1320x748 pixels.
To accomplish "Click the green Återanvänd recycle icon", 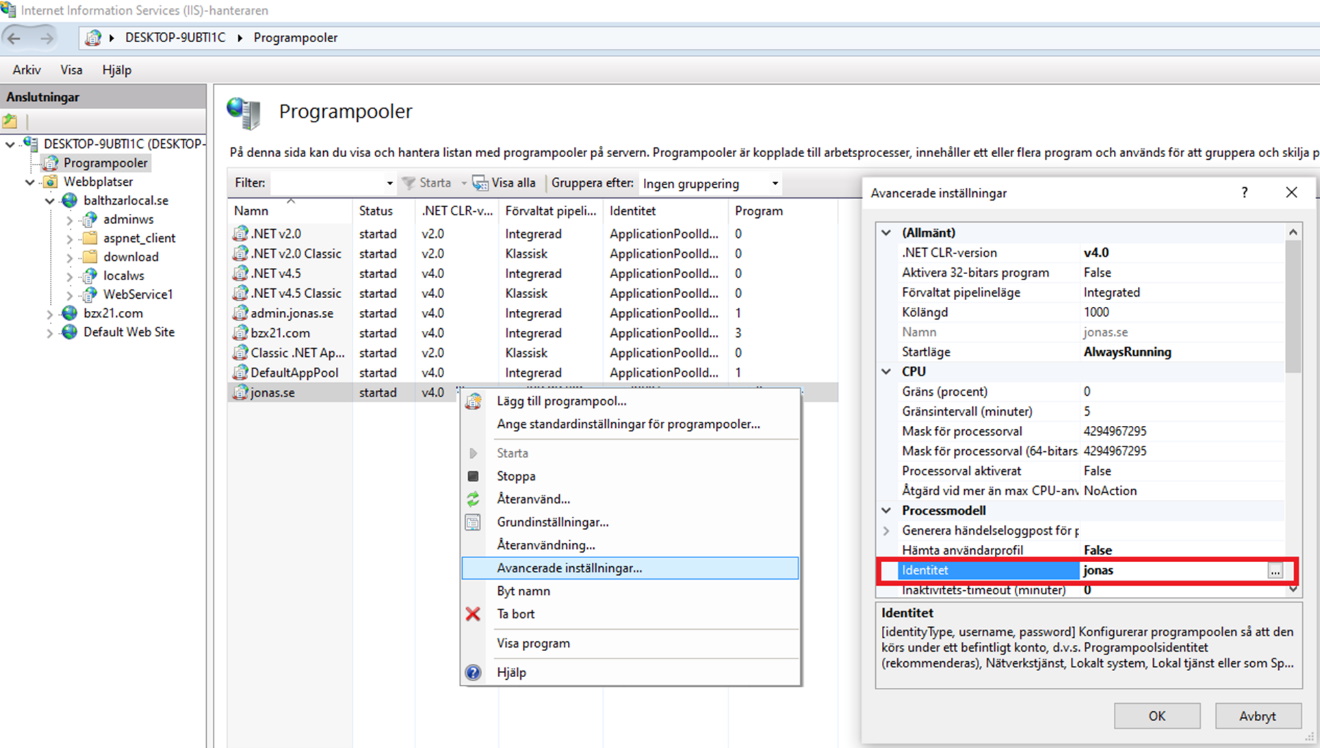I will pyautogui.click(x=473, y=499).
